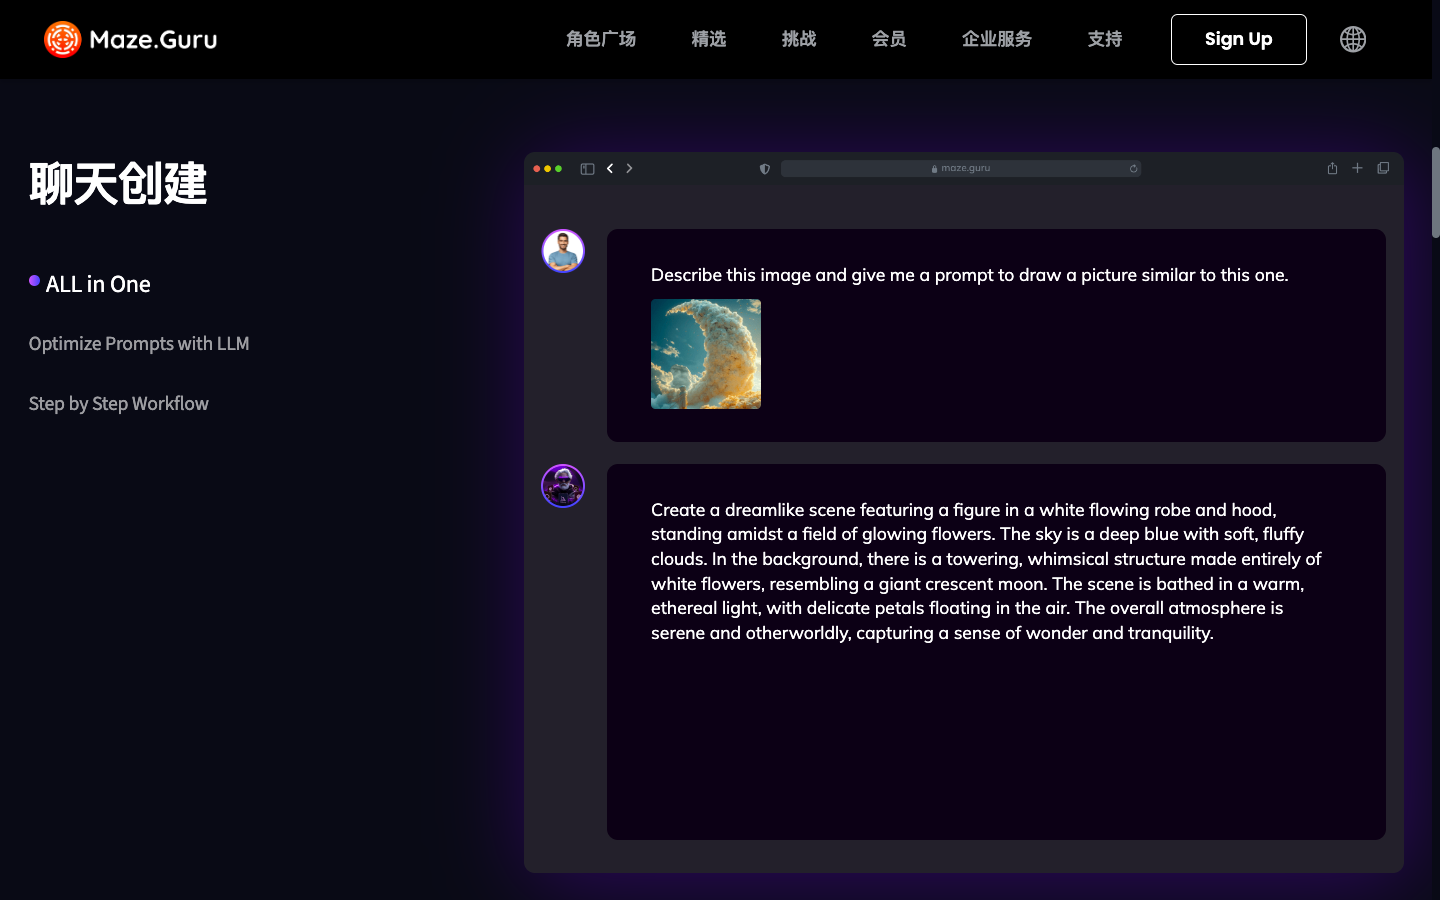Image resolution: width=1440 pixels, height=900 pixels.
Task: Show the Step by Step Workflow tab
Action: [119, 404]
